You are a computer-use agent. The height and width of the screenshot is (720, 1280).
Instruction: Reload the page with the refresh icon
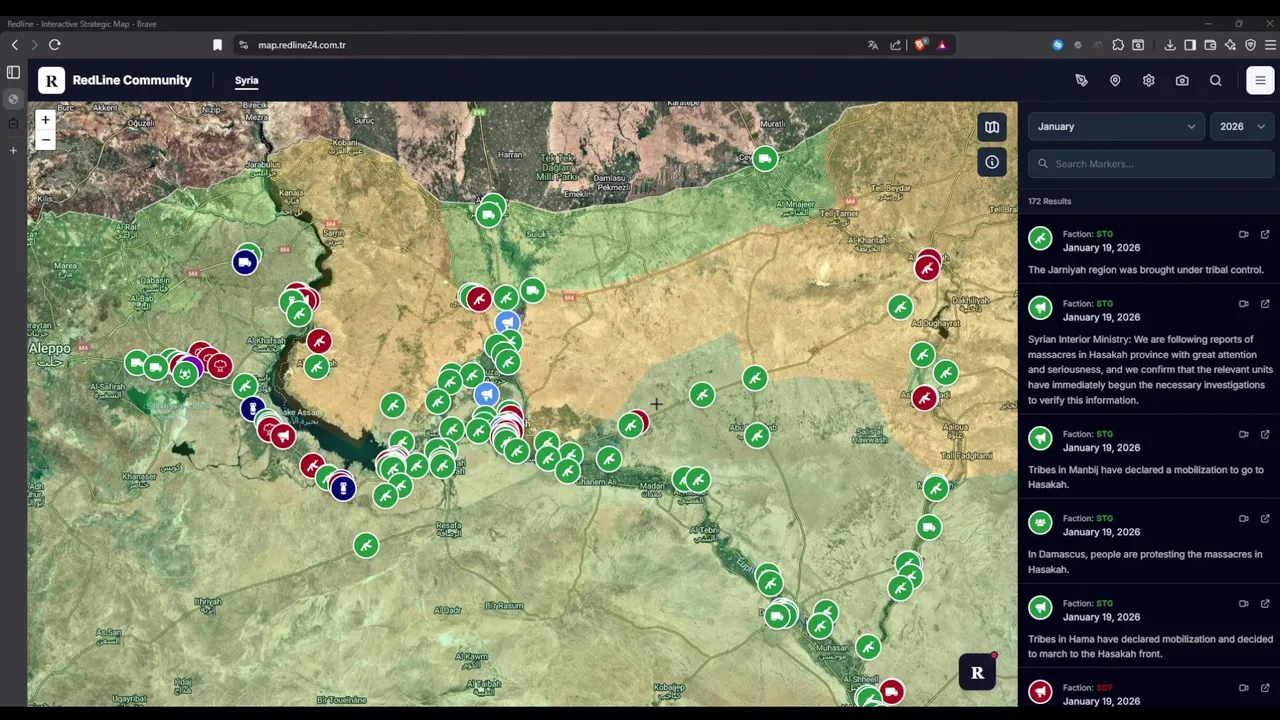[x=55, y=45]
